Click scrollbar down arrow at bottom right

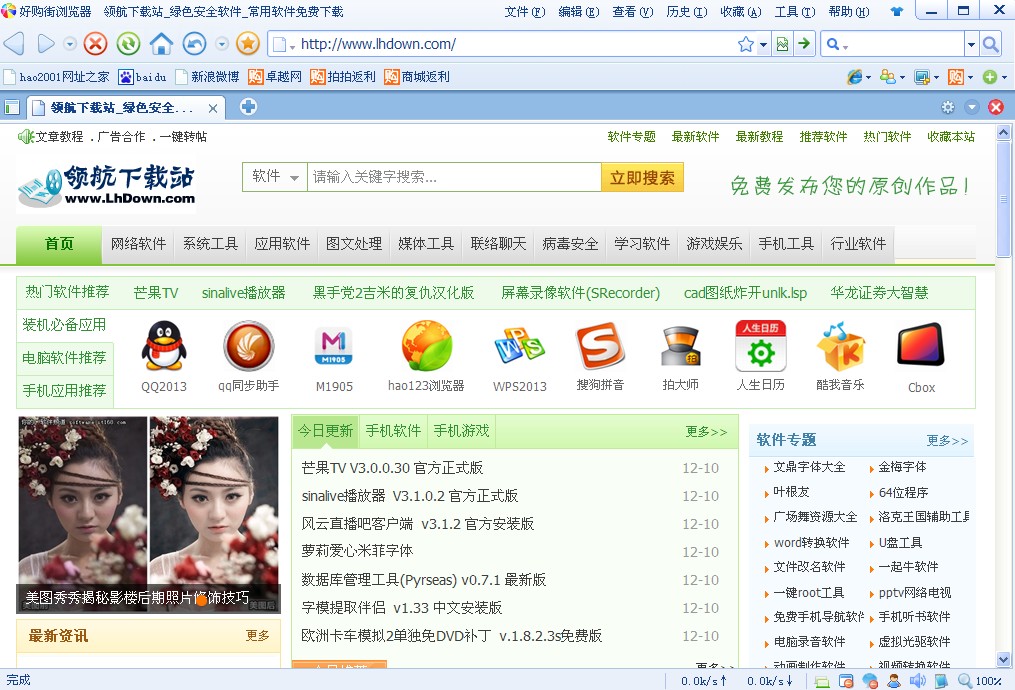(1003, 660)
